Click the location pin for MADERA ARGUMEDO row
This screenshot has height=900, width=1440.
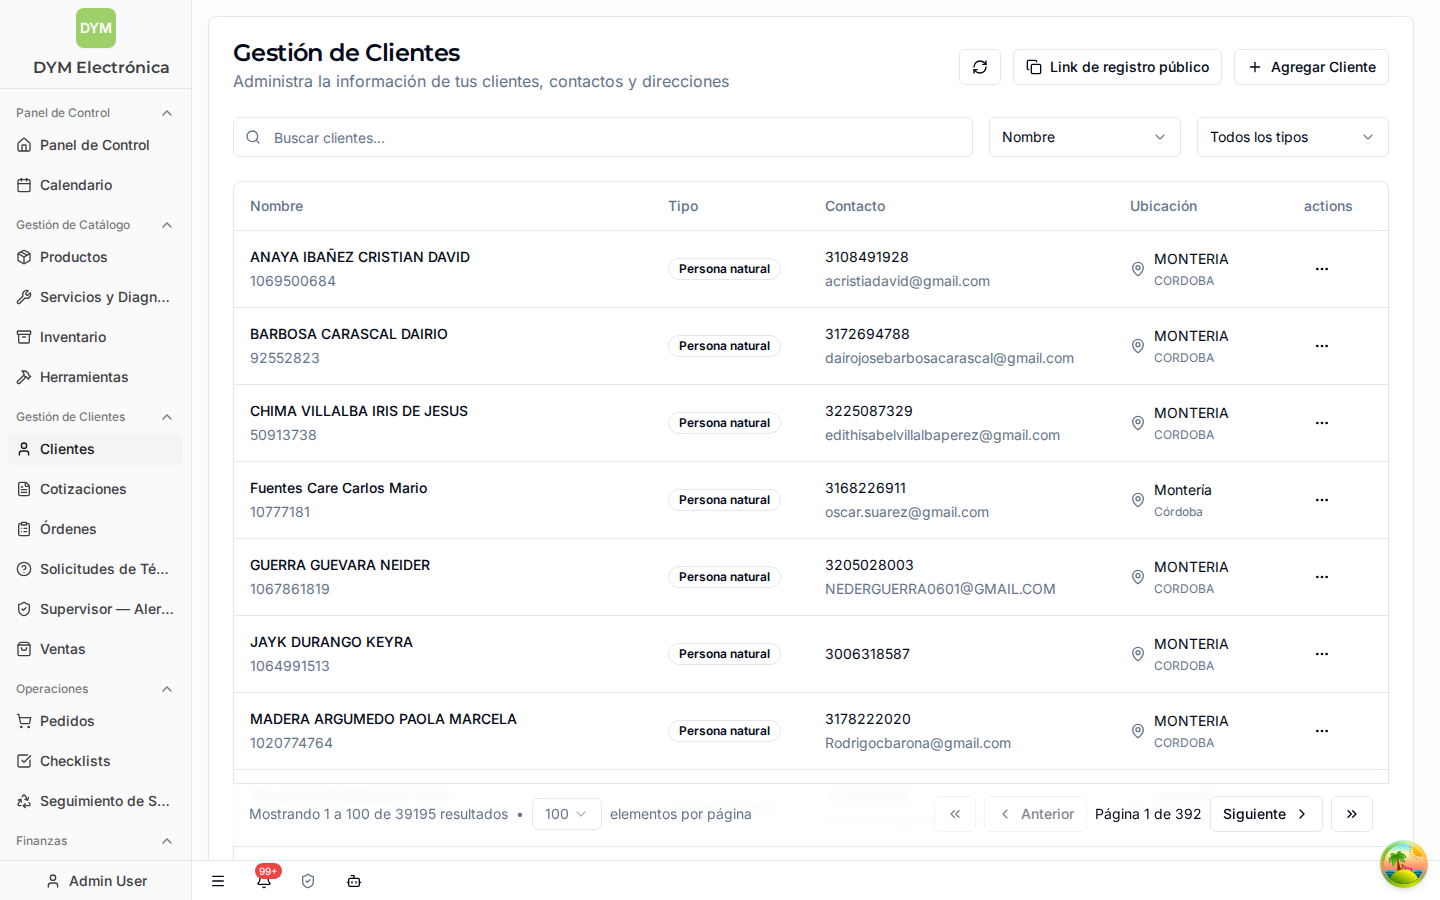[1137, 731]
